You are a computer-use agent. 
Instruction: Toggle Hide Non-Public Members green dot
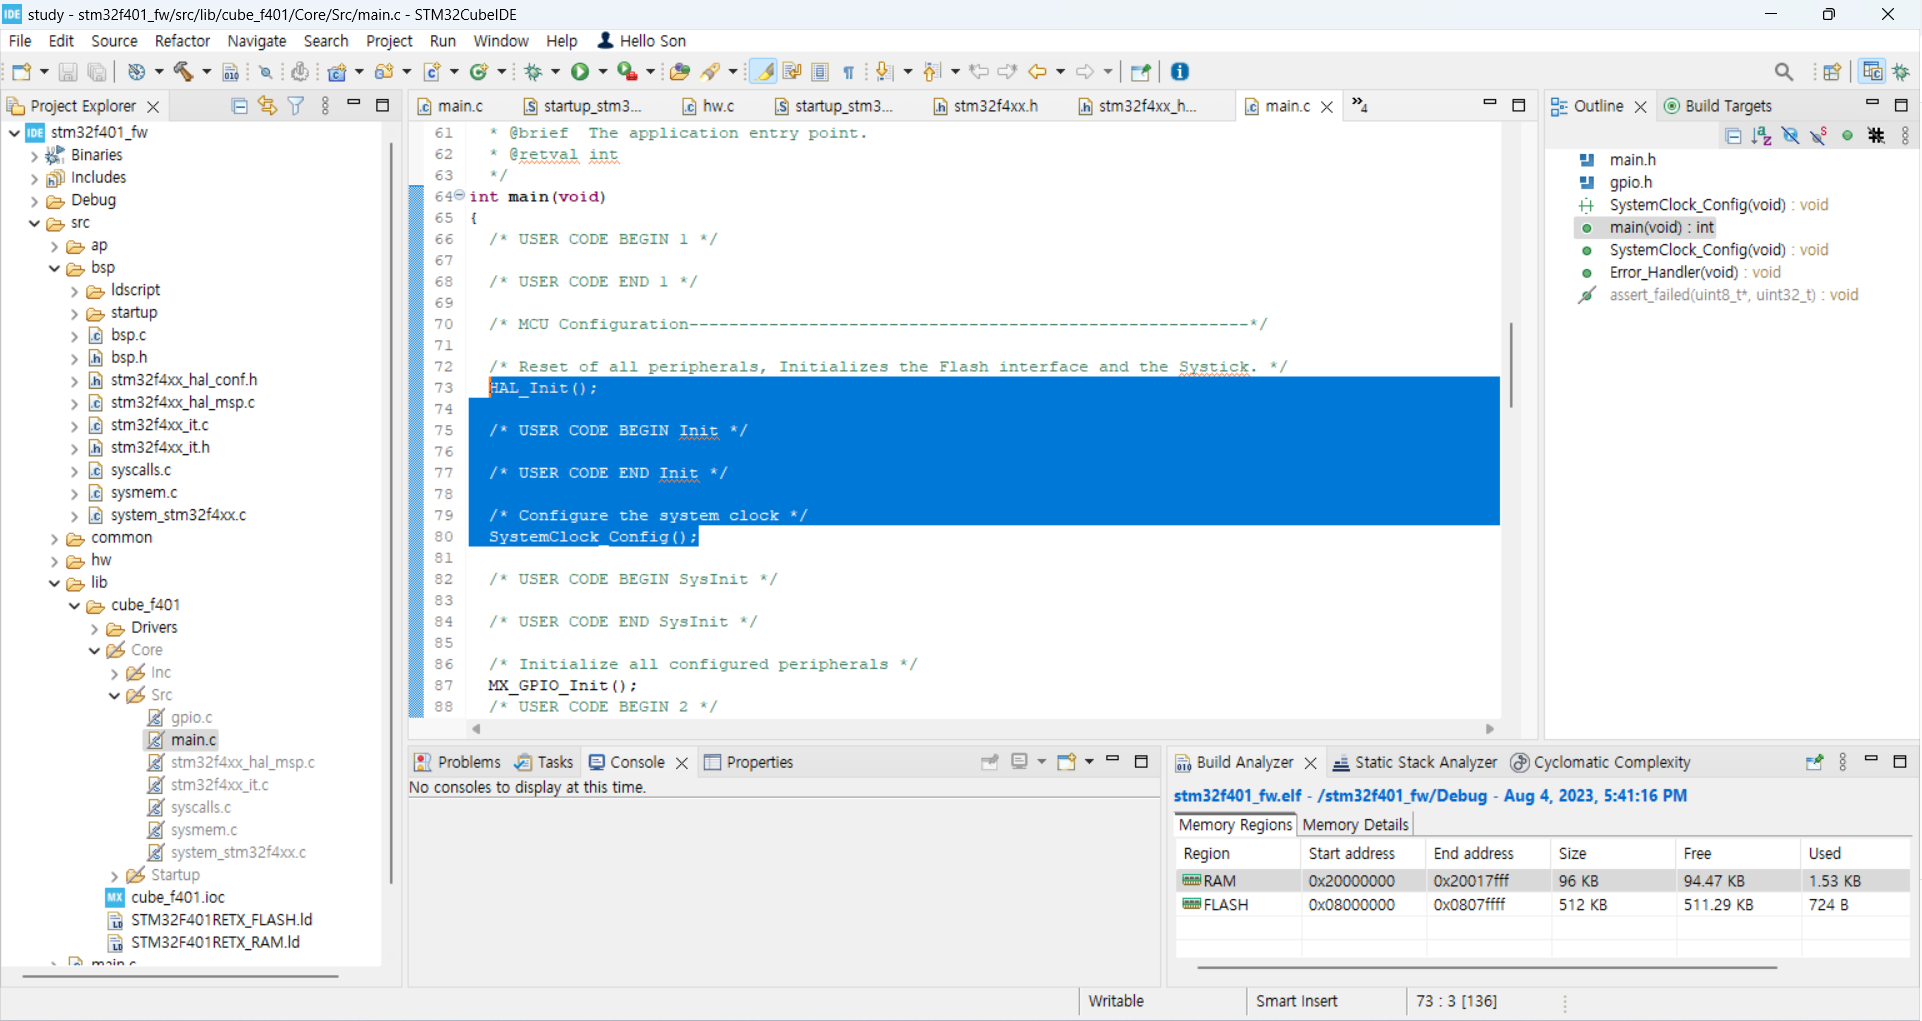(x=1847, y=136)
